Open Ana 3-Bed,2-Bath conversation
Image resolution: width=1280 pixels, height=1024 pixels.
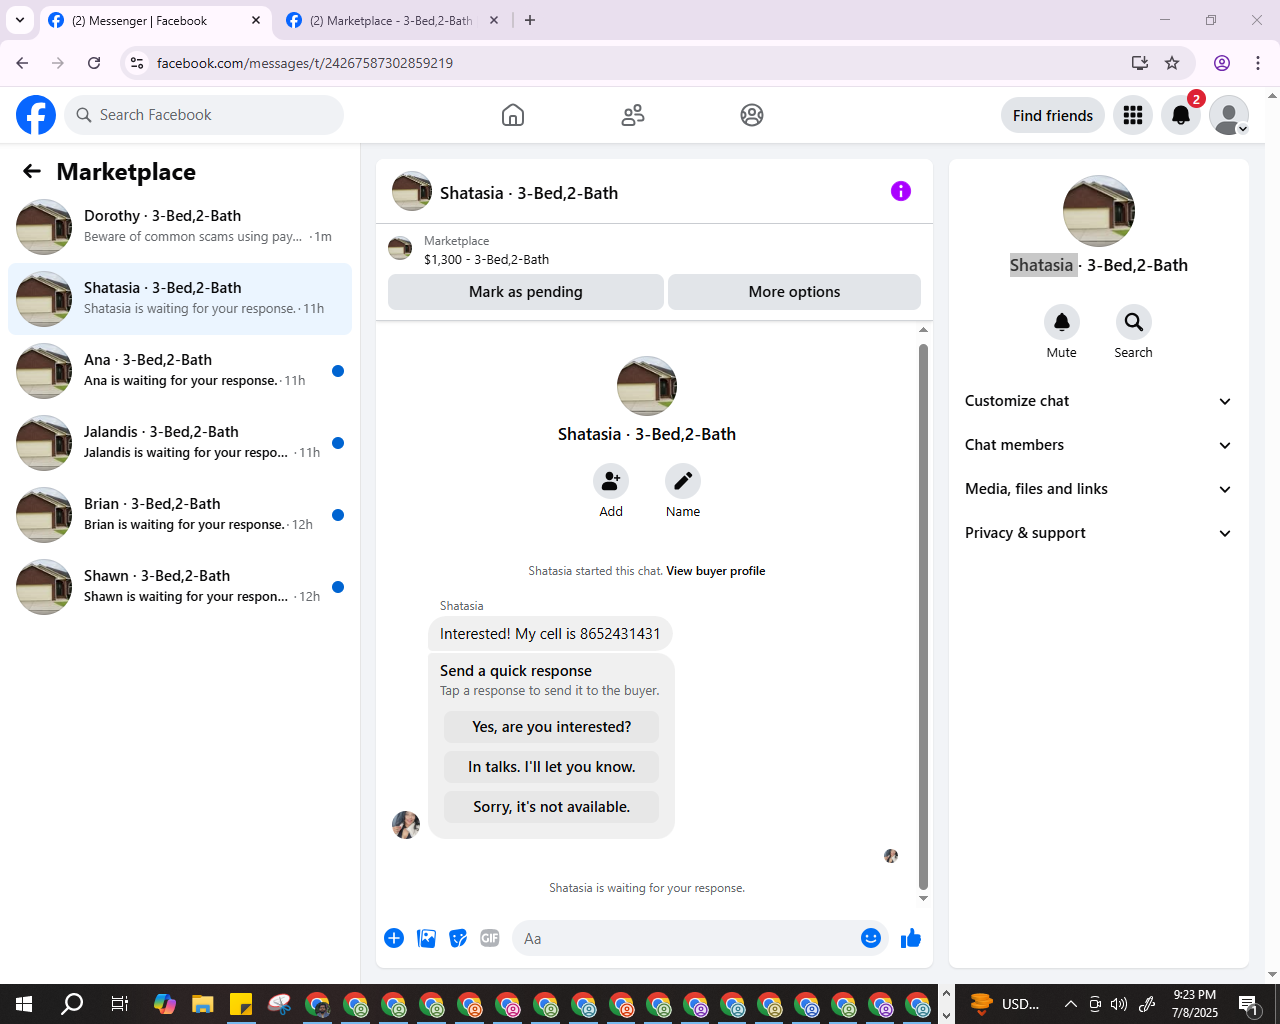pos(180,371)
